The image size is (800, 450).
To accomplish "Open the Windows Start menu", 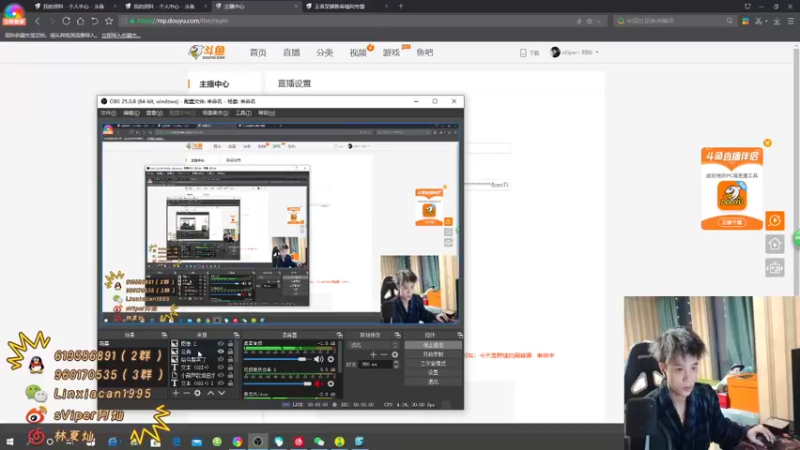I will (10, 442).
